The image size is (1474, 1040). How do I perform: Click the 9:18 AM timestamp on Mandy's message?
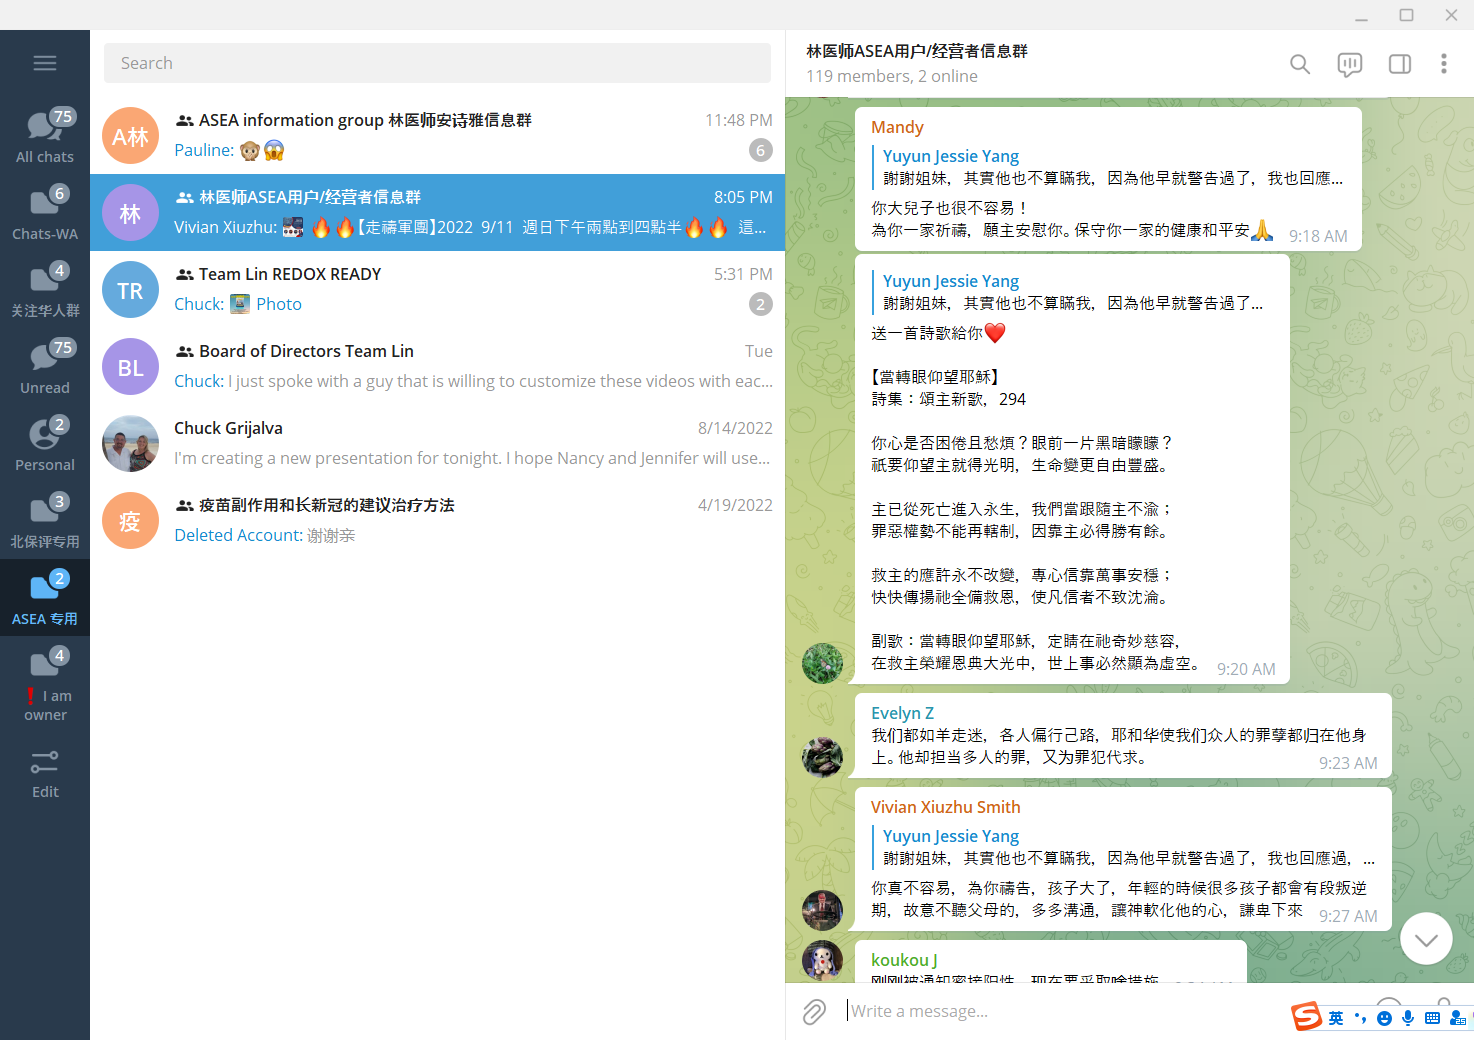pos(1318,236)
